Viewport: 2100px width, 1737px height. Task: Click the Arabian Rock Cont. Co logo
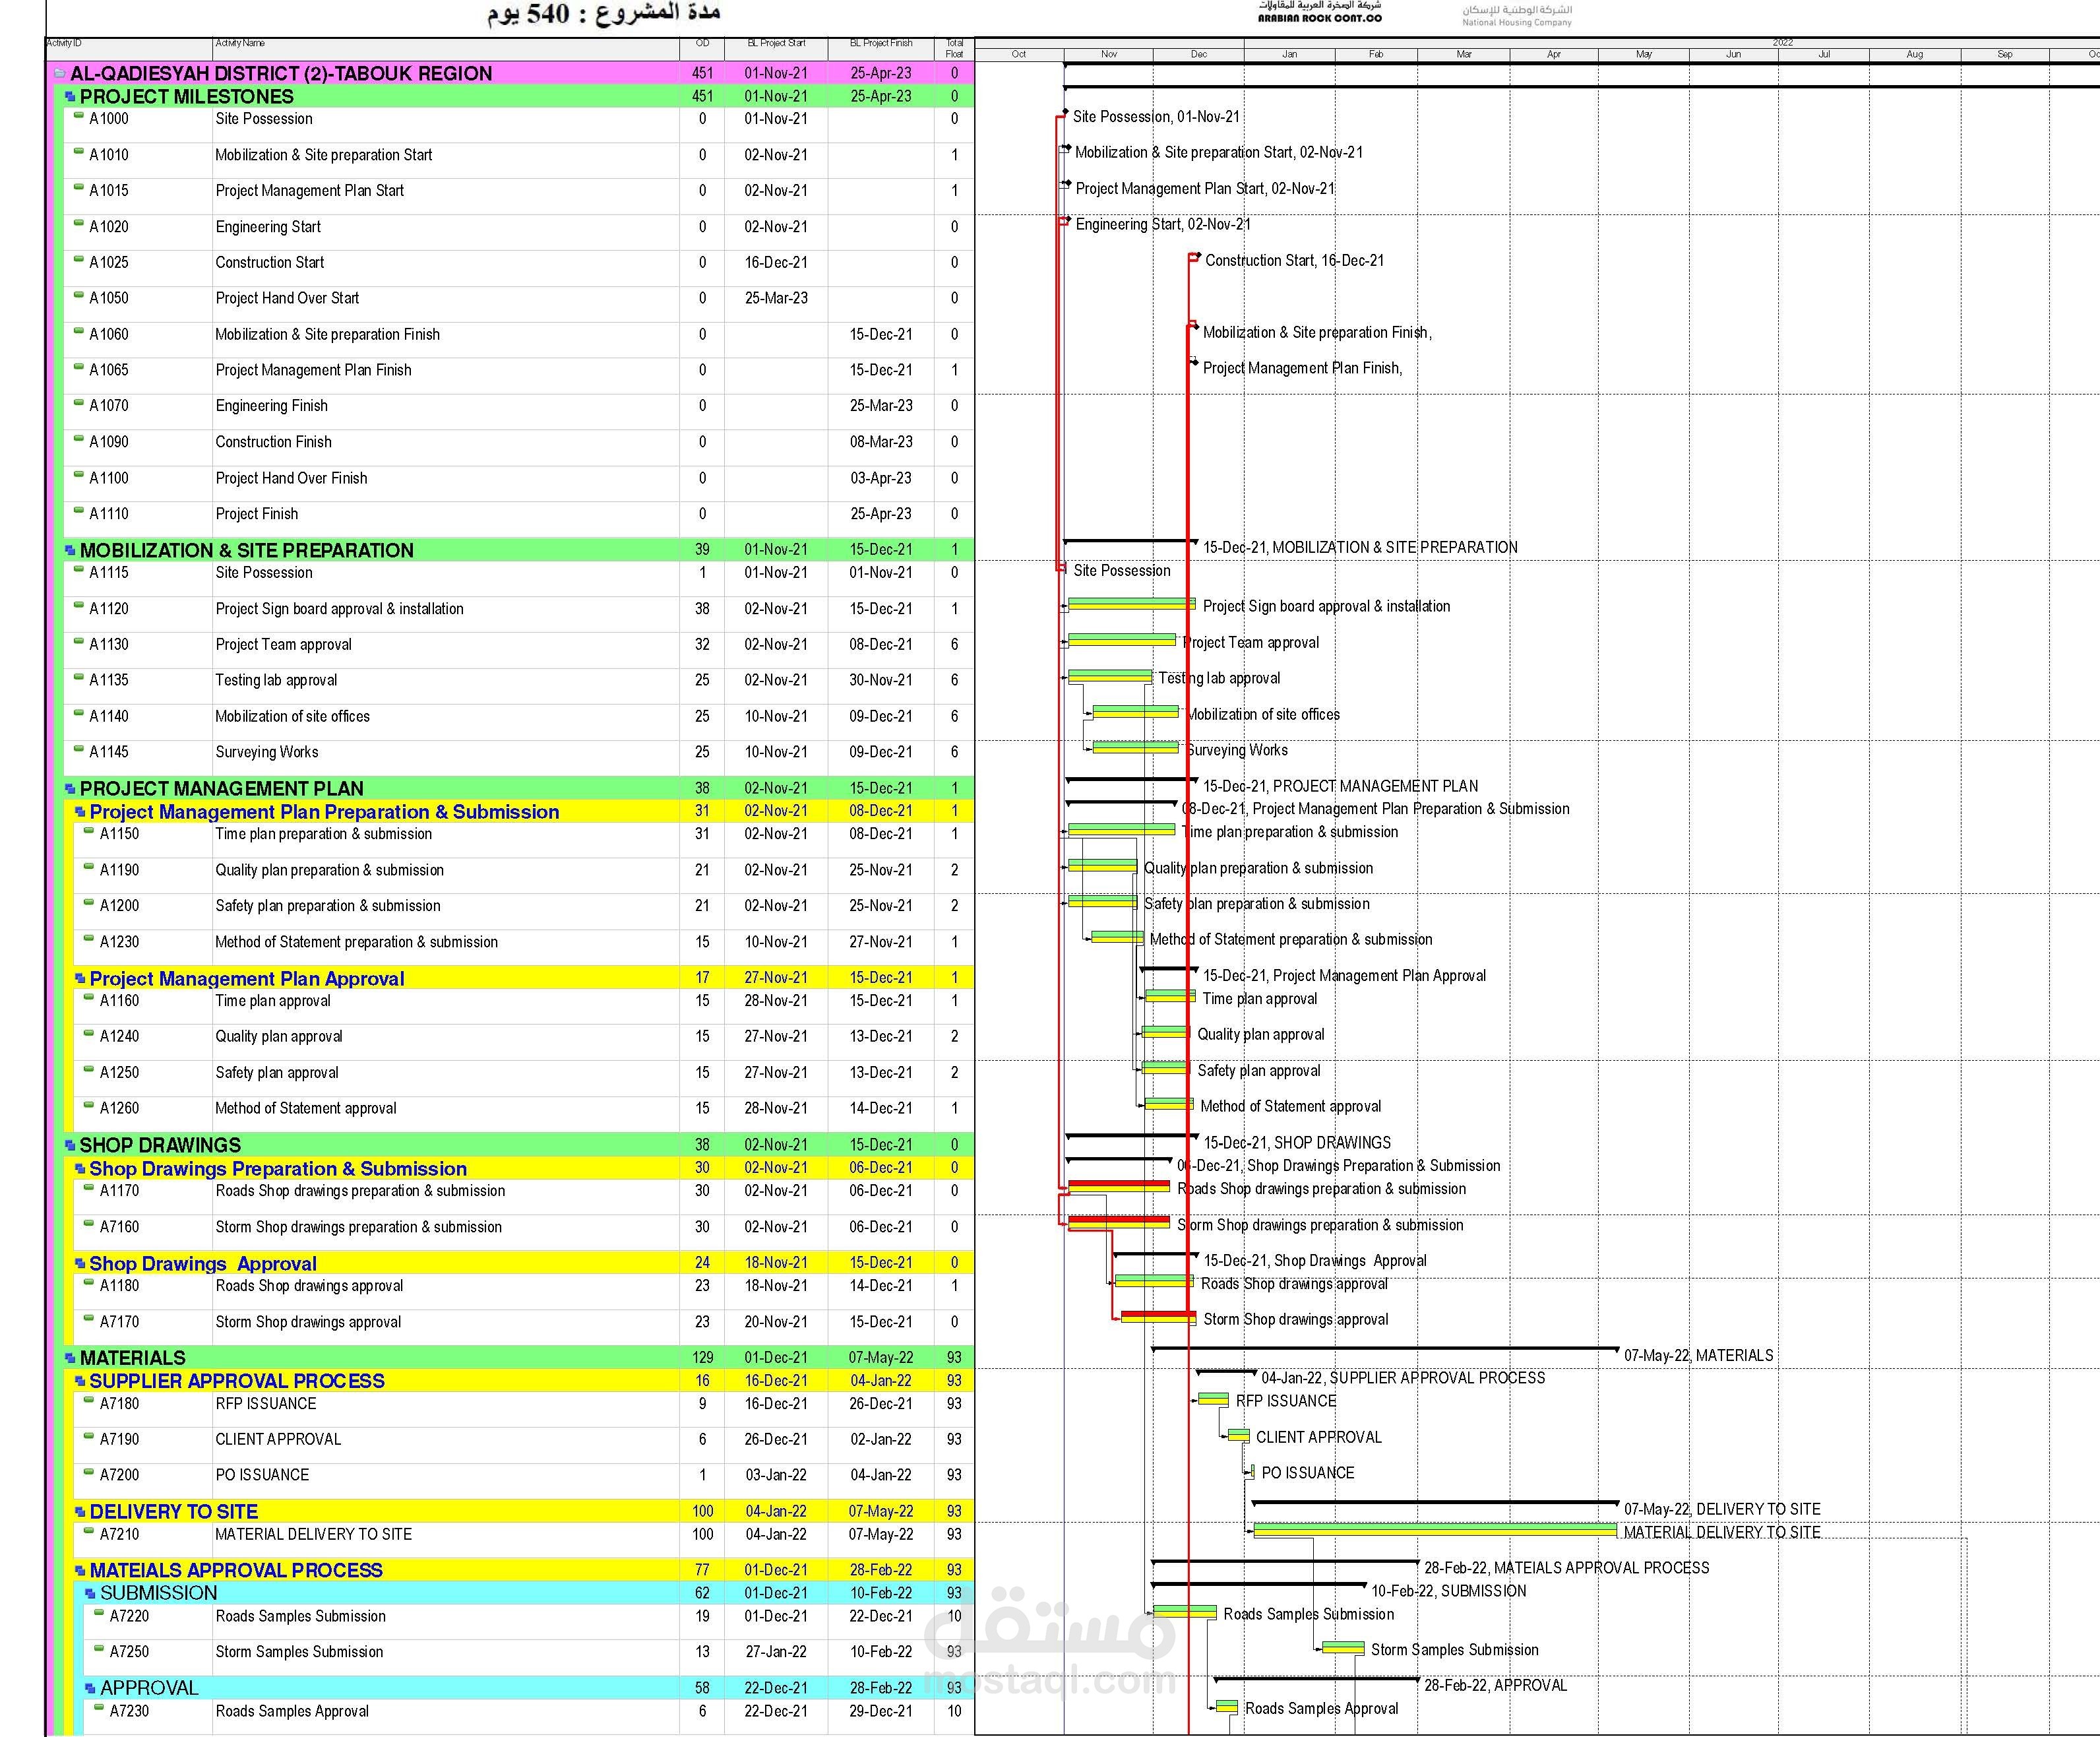point(1319,12)
